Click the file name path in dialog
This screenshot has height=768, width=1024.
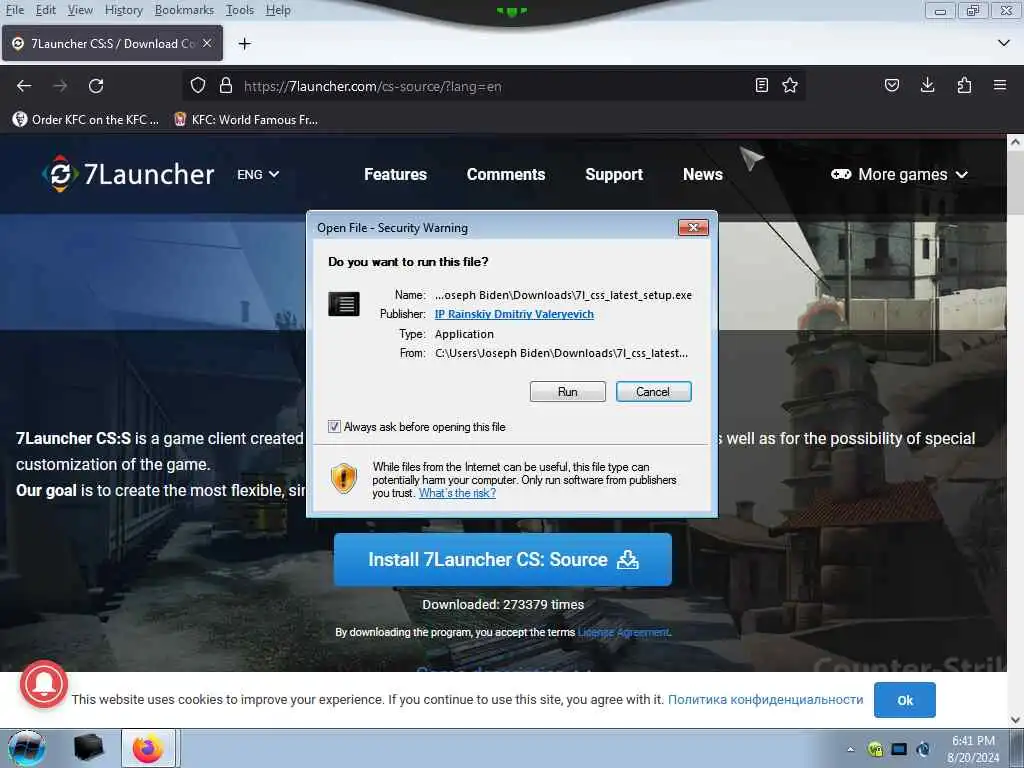tap(563, 295)
